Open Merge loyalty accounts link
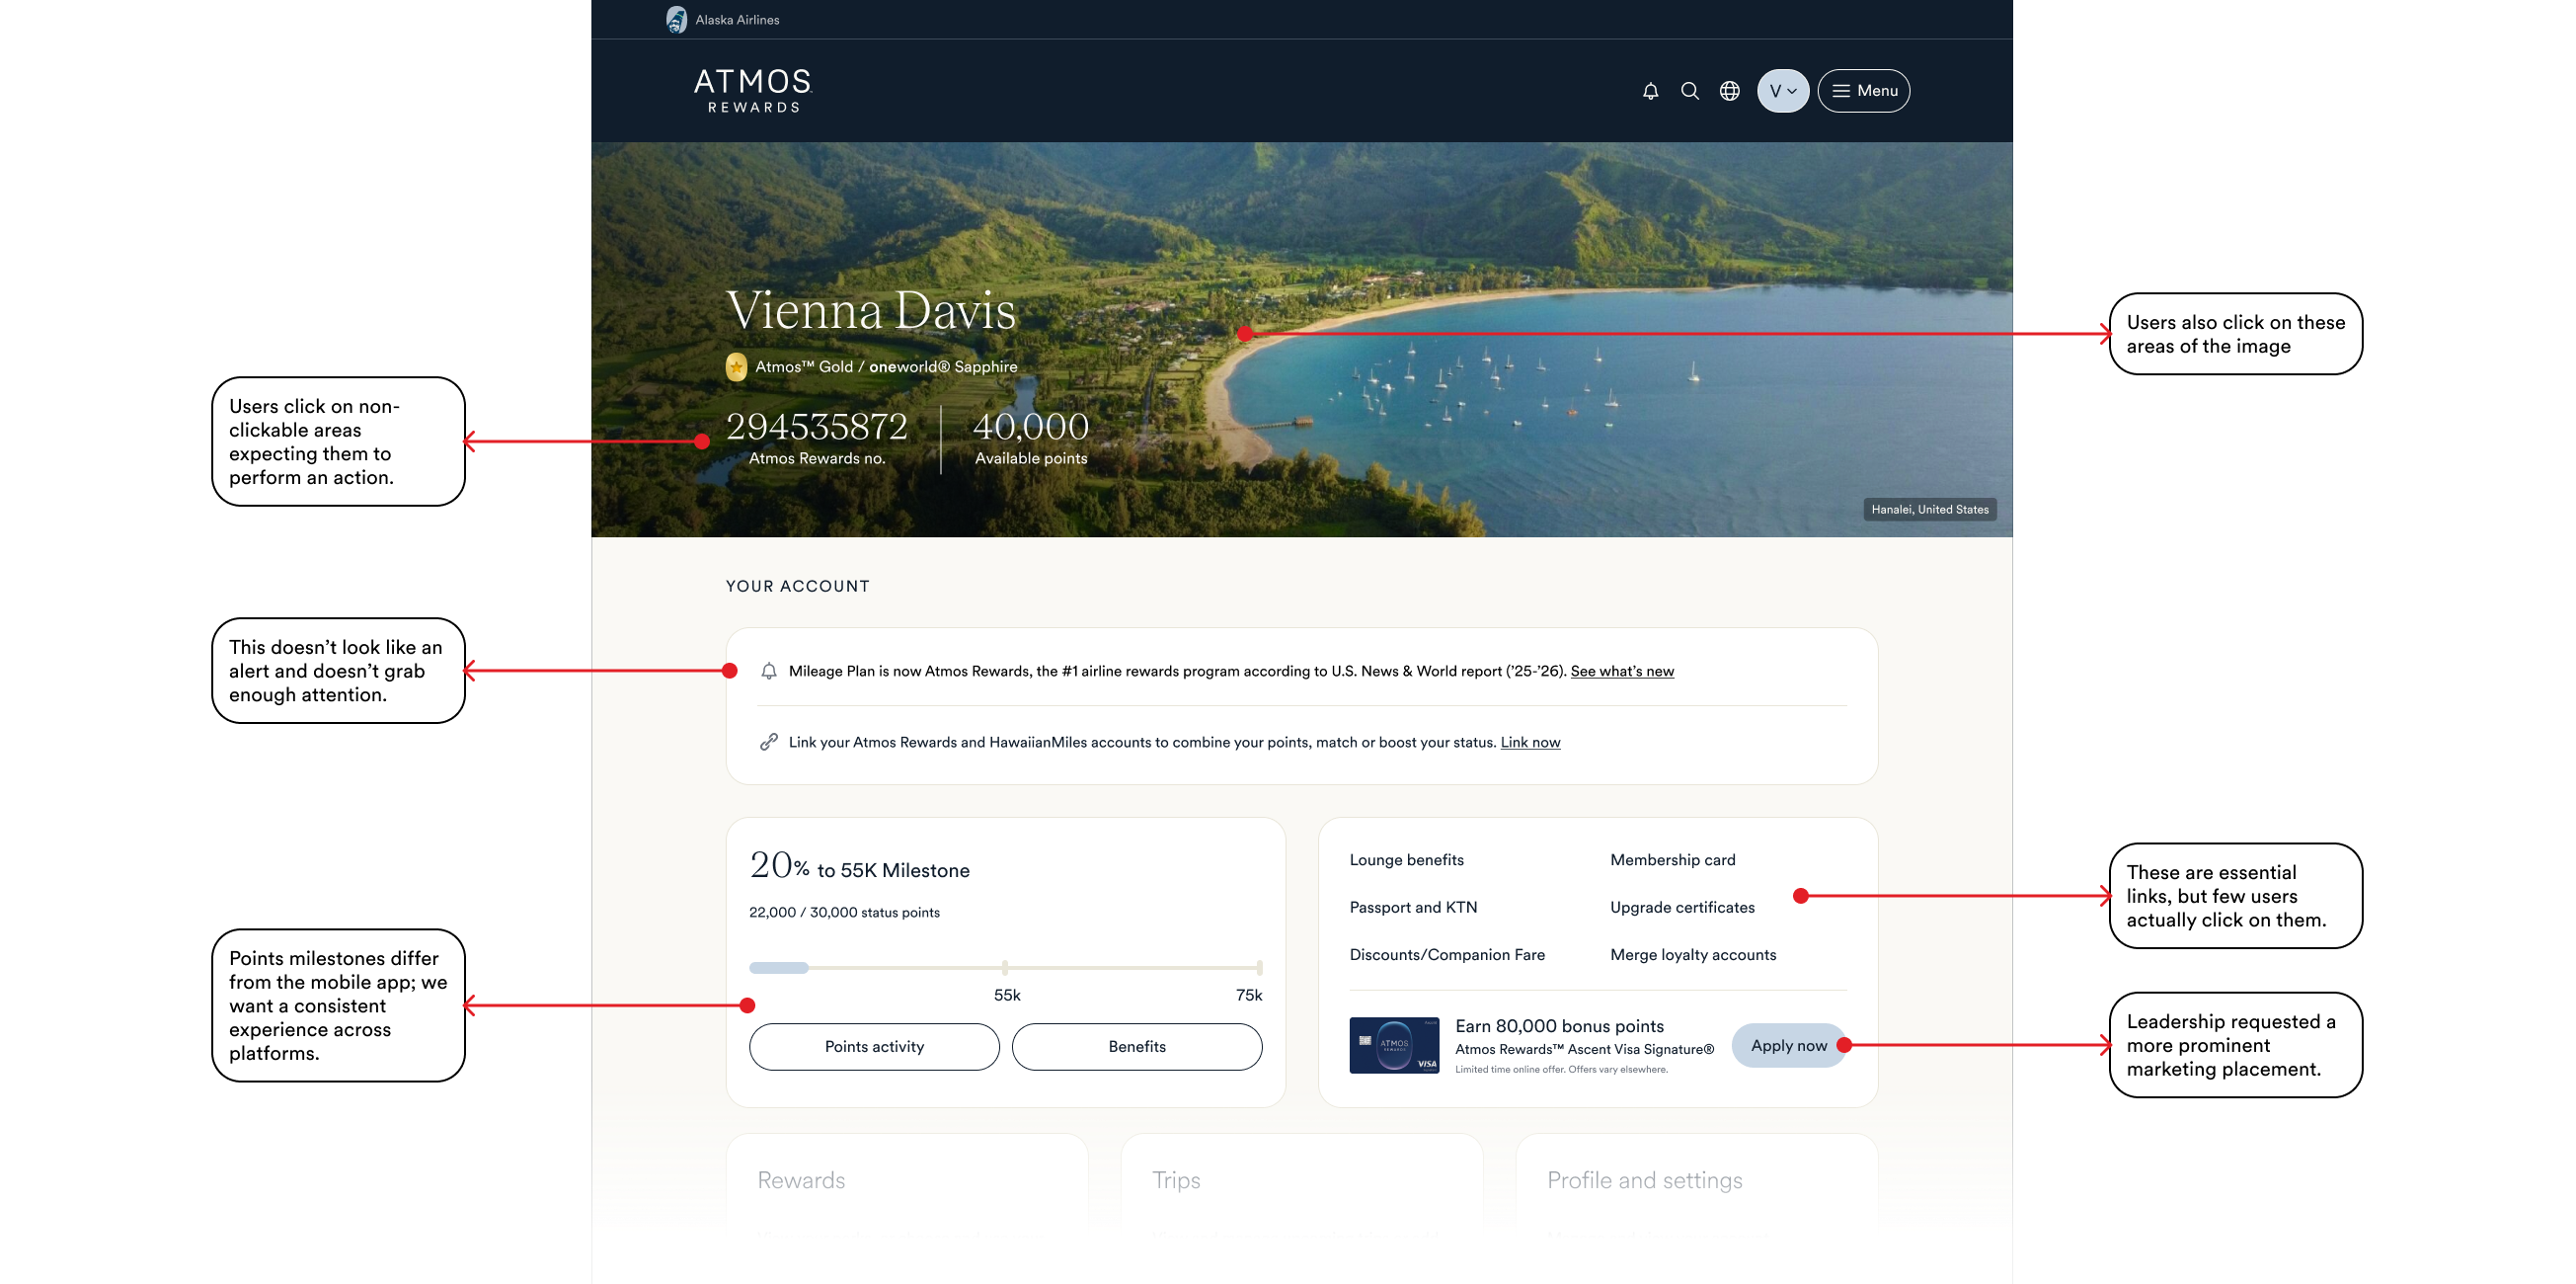 (1692, 955)
